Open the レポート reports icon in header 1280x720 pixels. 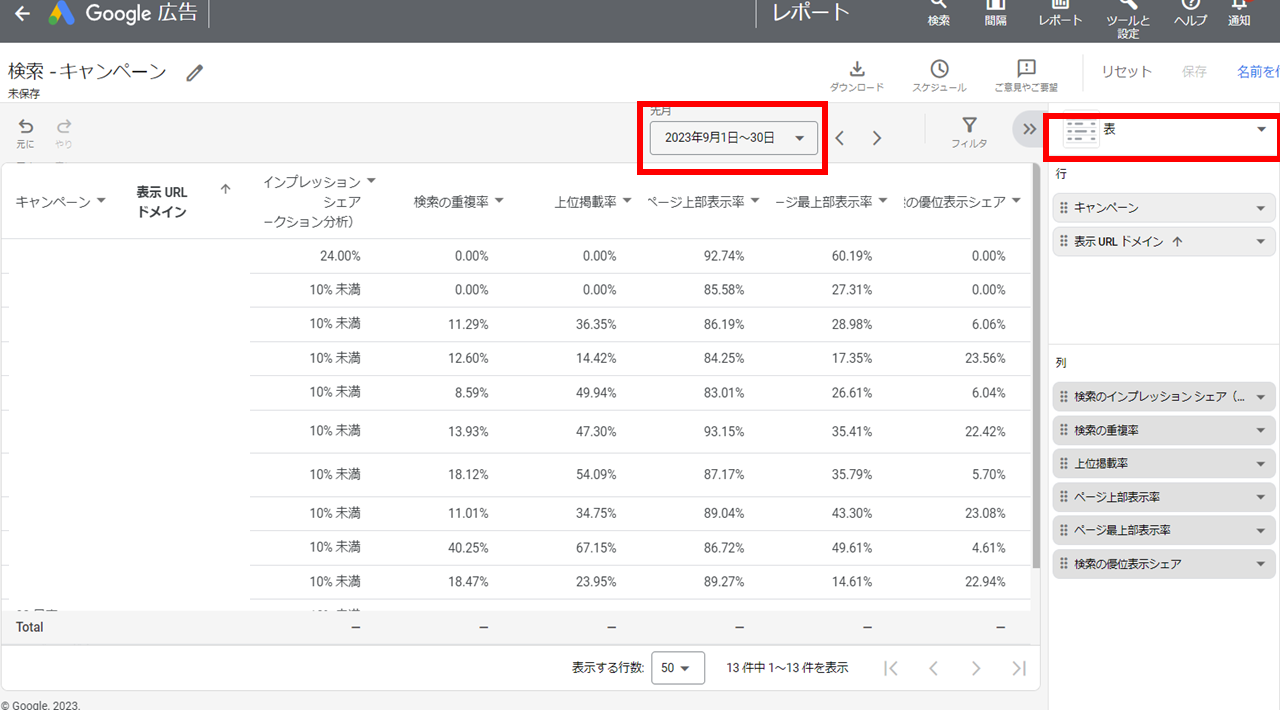point(1060,13)
